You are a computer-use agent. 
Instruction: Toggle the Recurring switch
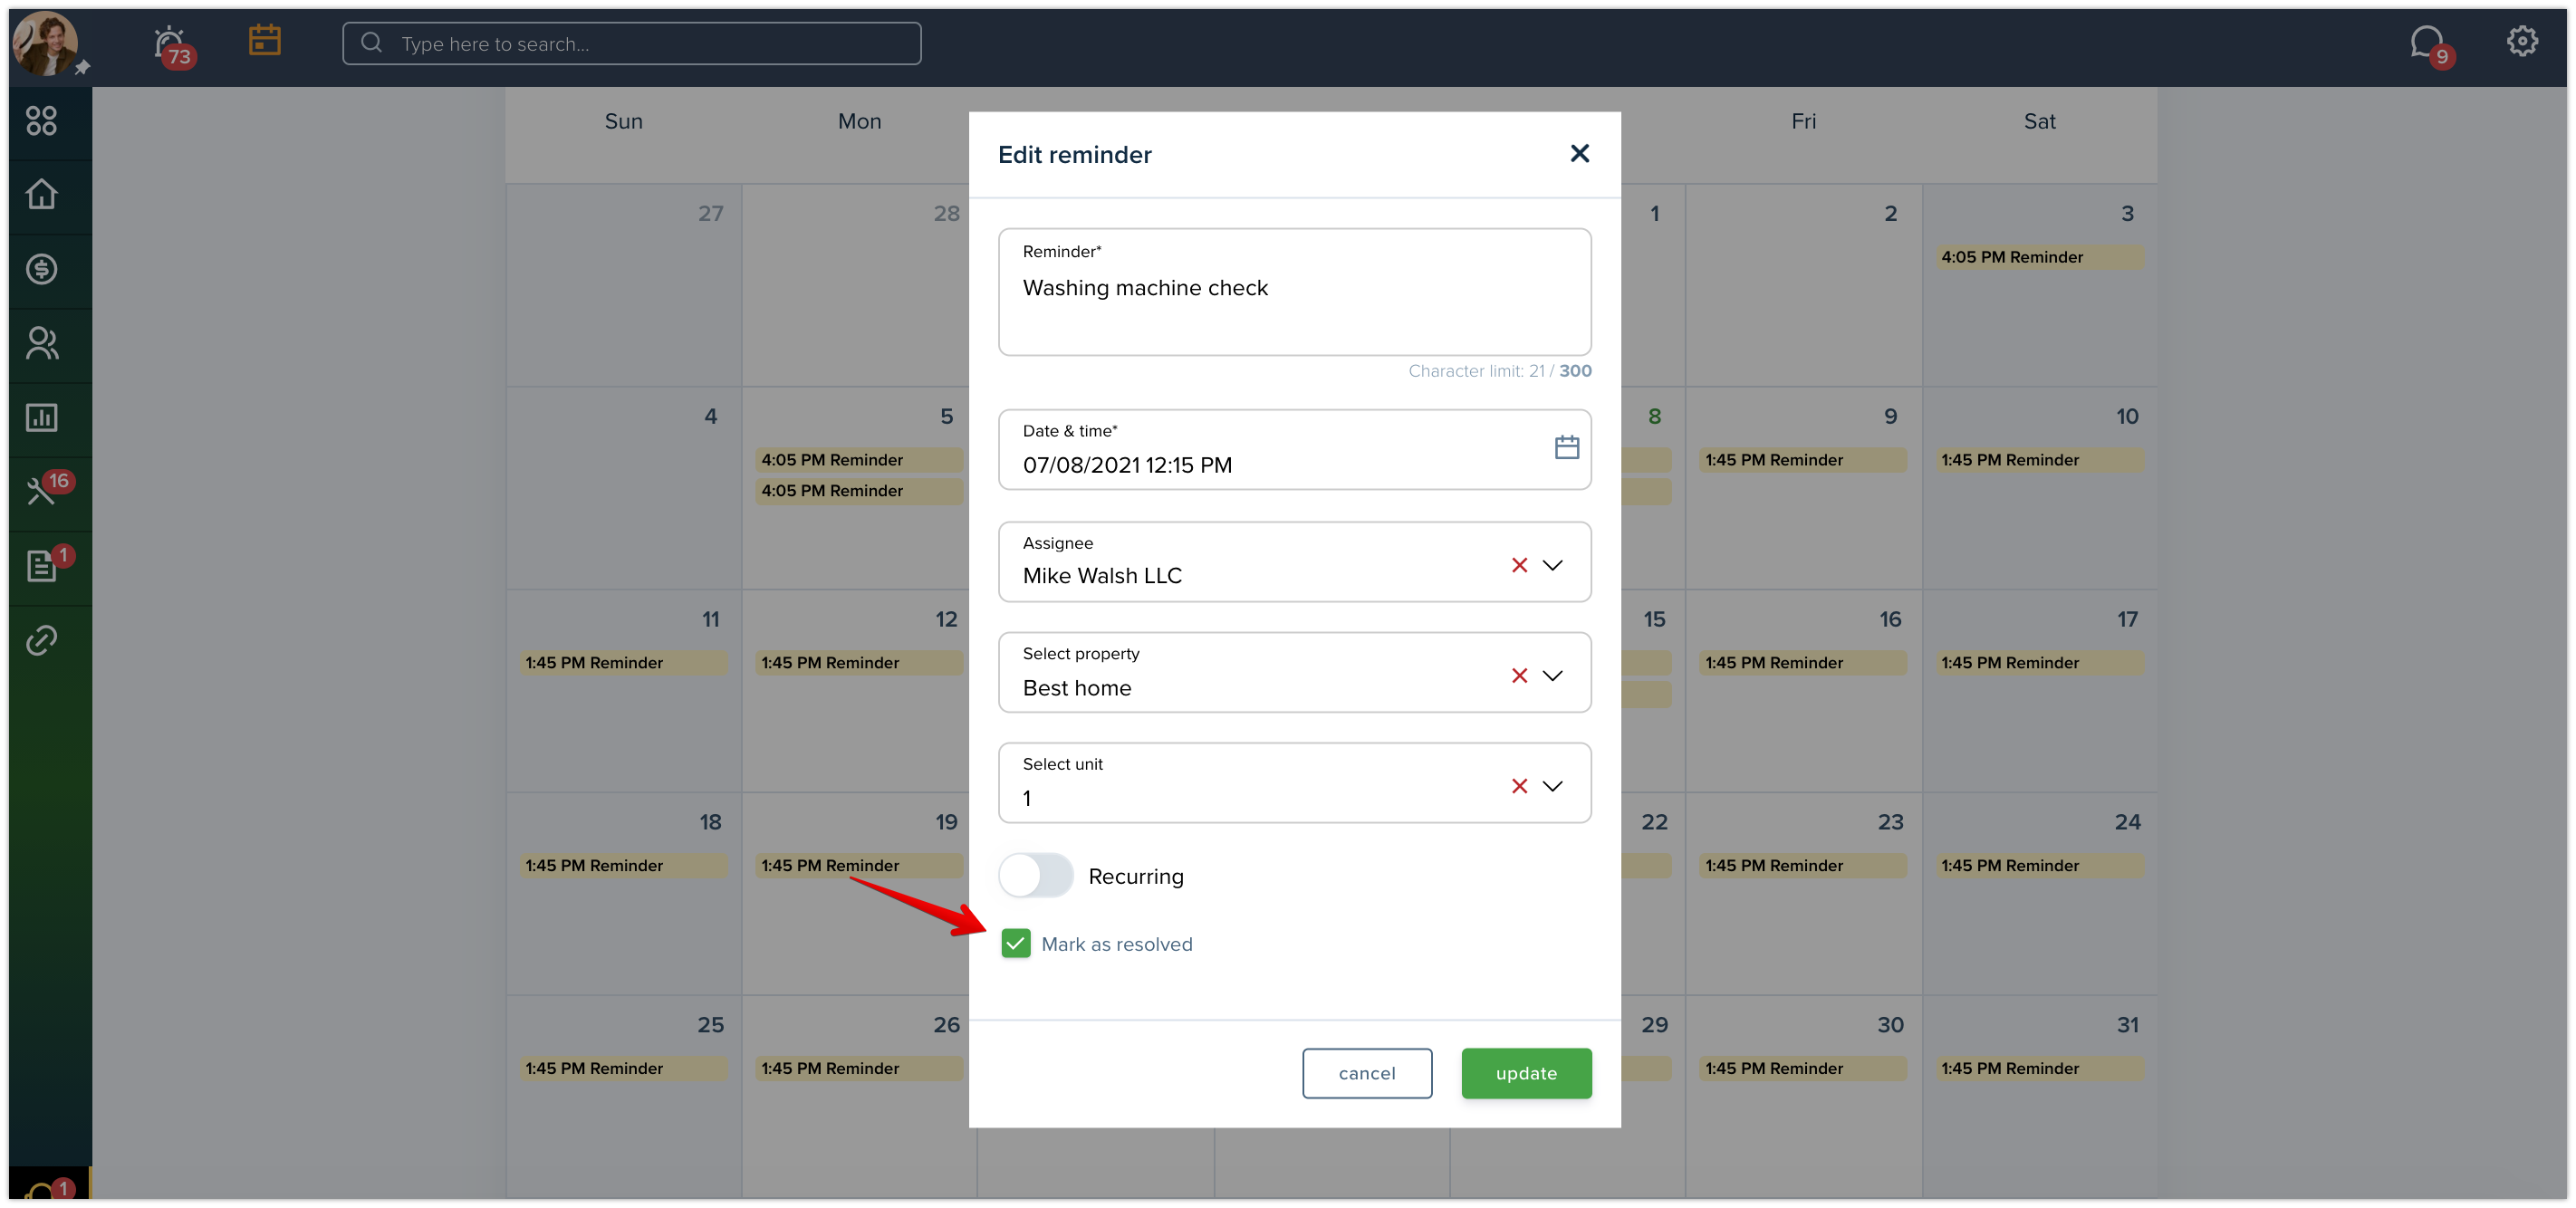[x=1036, y=876]
